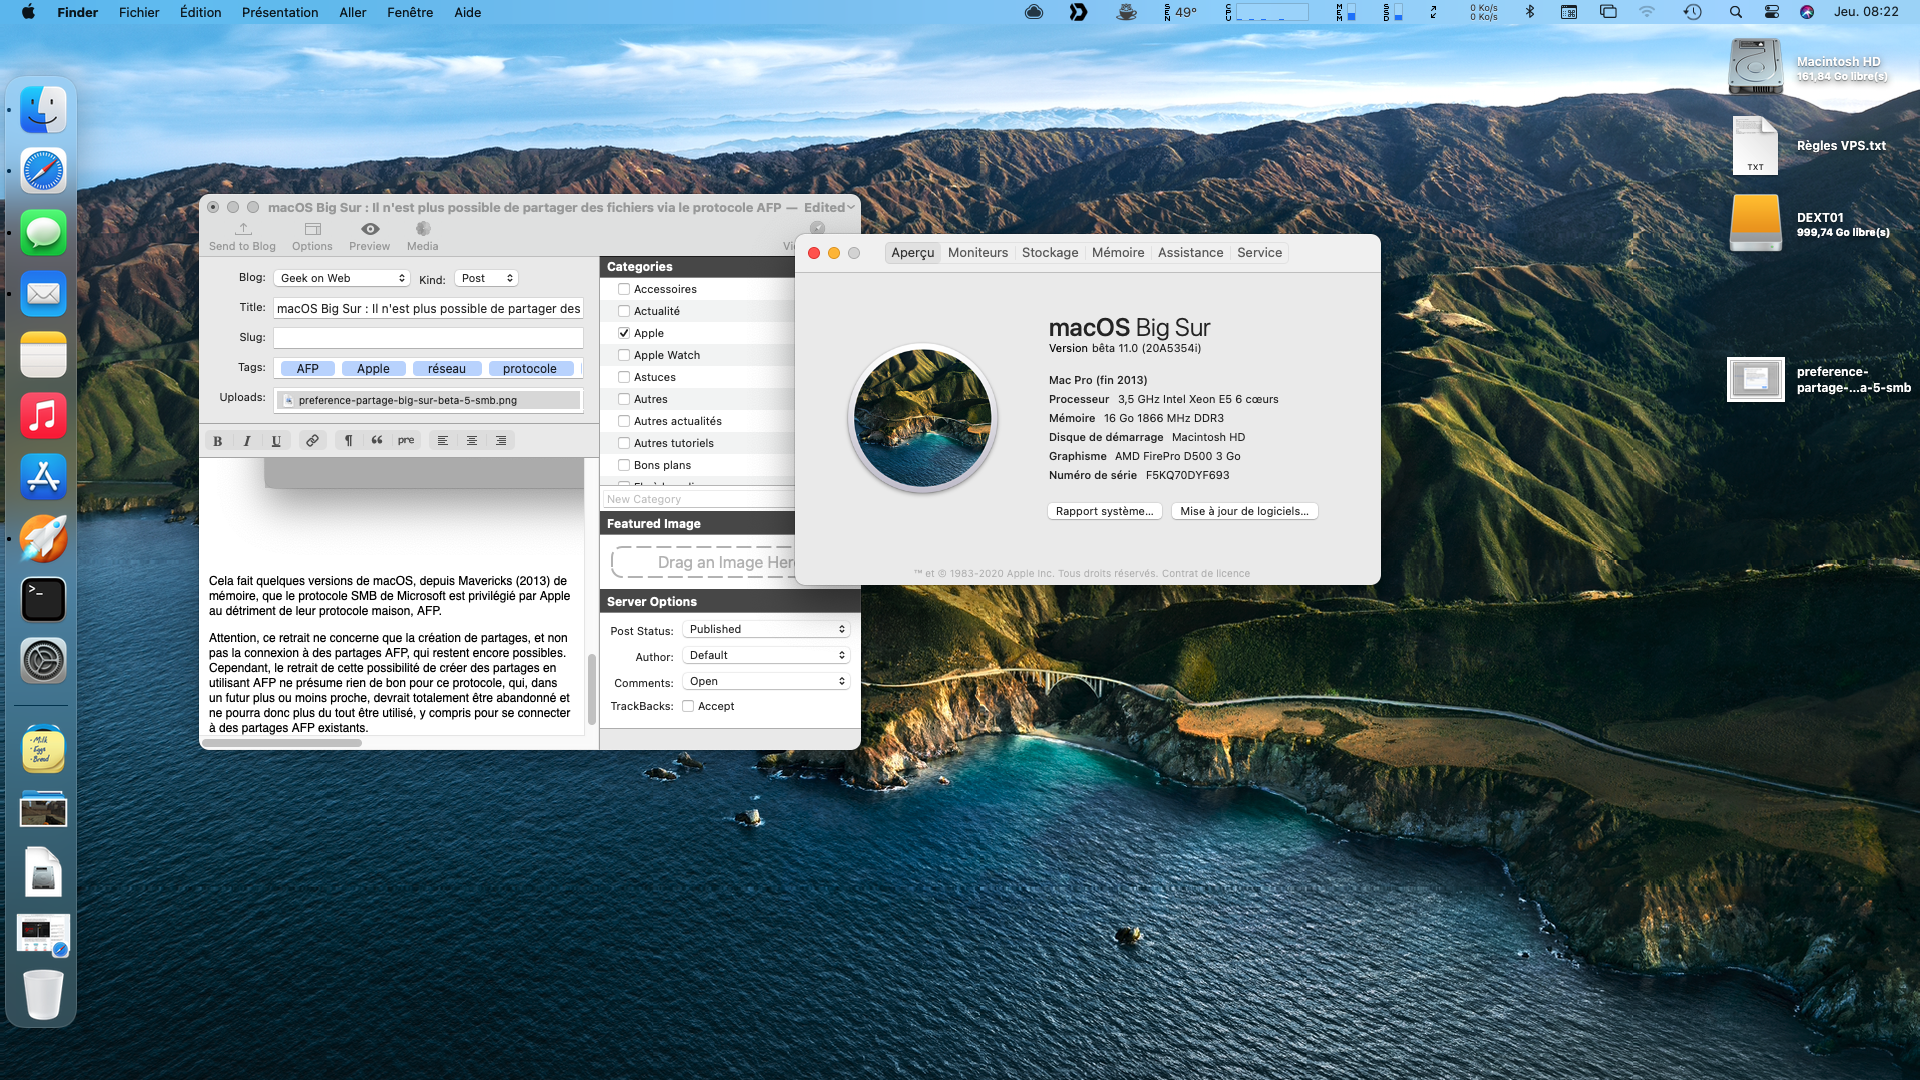Switch to the Mémoire tab
The width and height of the screenshot is (1920, 1080).
pos(1118,253)
